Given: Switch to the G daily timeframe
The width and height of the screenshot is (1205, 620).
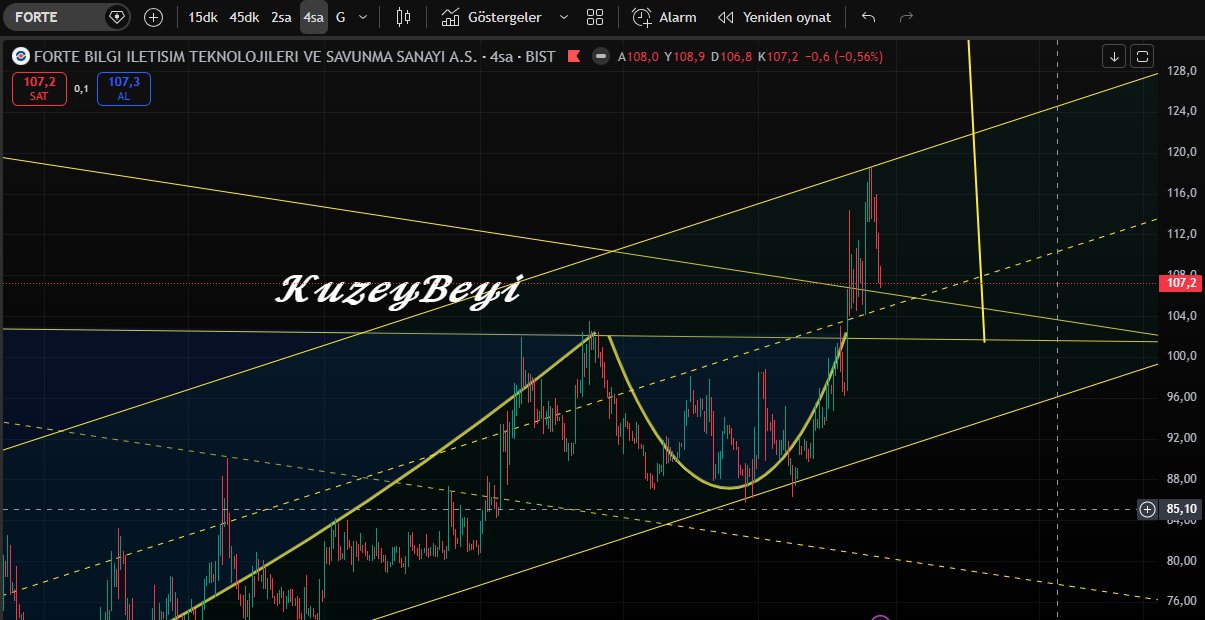Looking at the screenshot, I should pyautogui.click(x=341, y=17).
